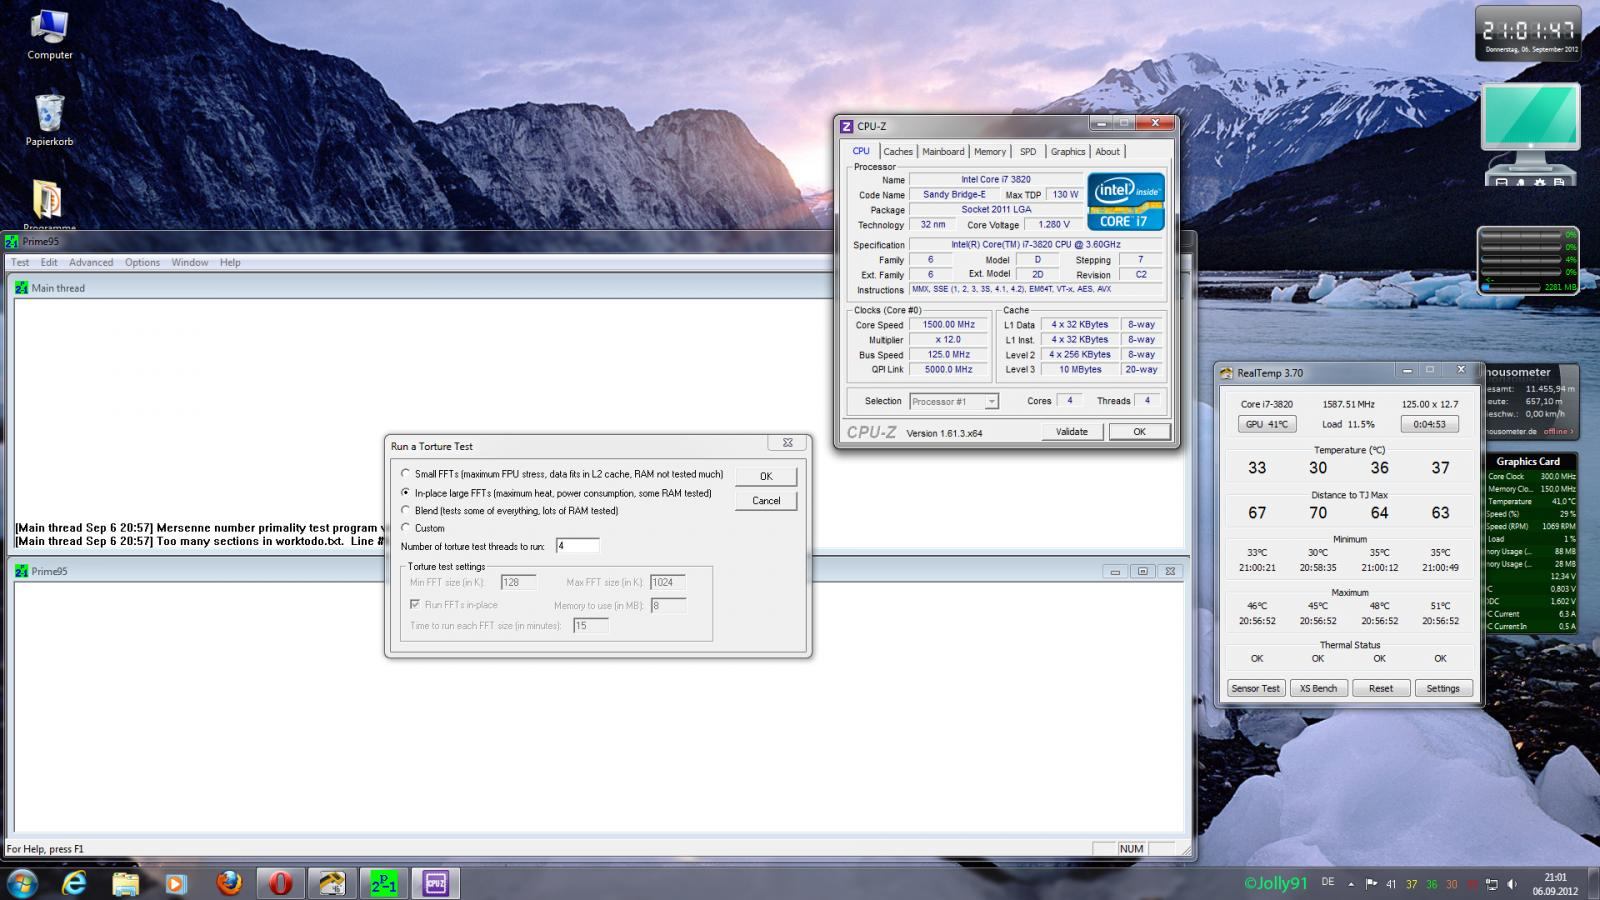Cancel the torture test dialog
Image resolution: width=1600 pixels, height=900 pixels.
766,501
